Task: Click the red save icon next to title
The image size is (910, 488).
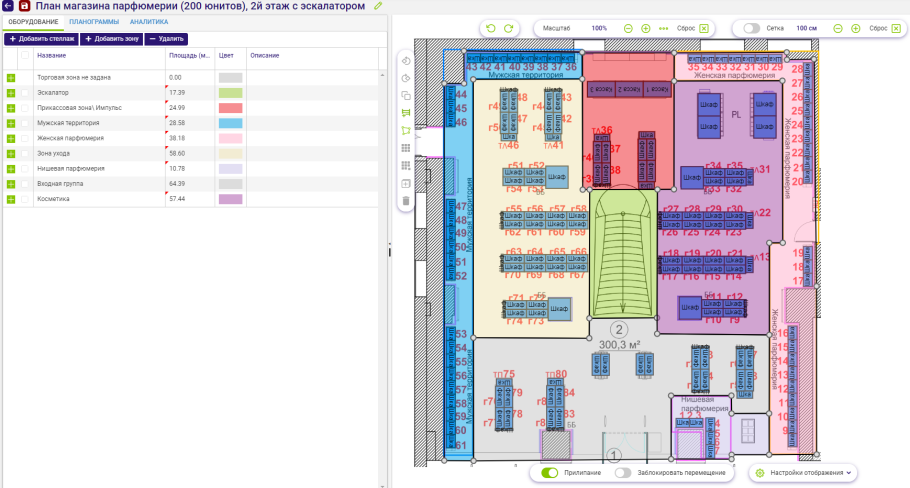Action: pyautogui.click(x=24, y=6)
